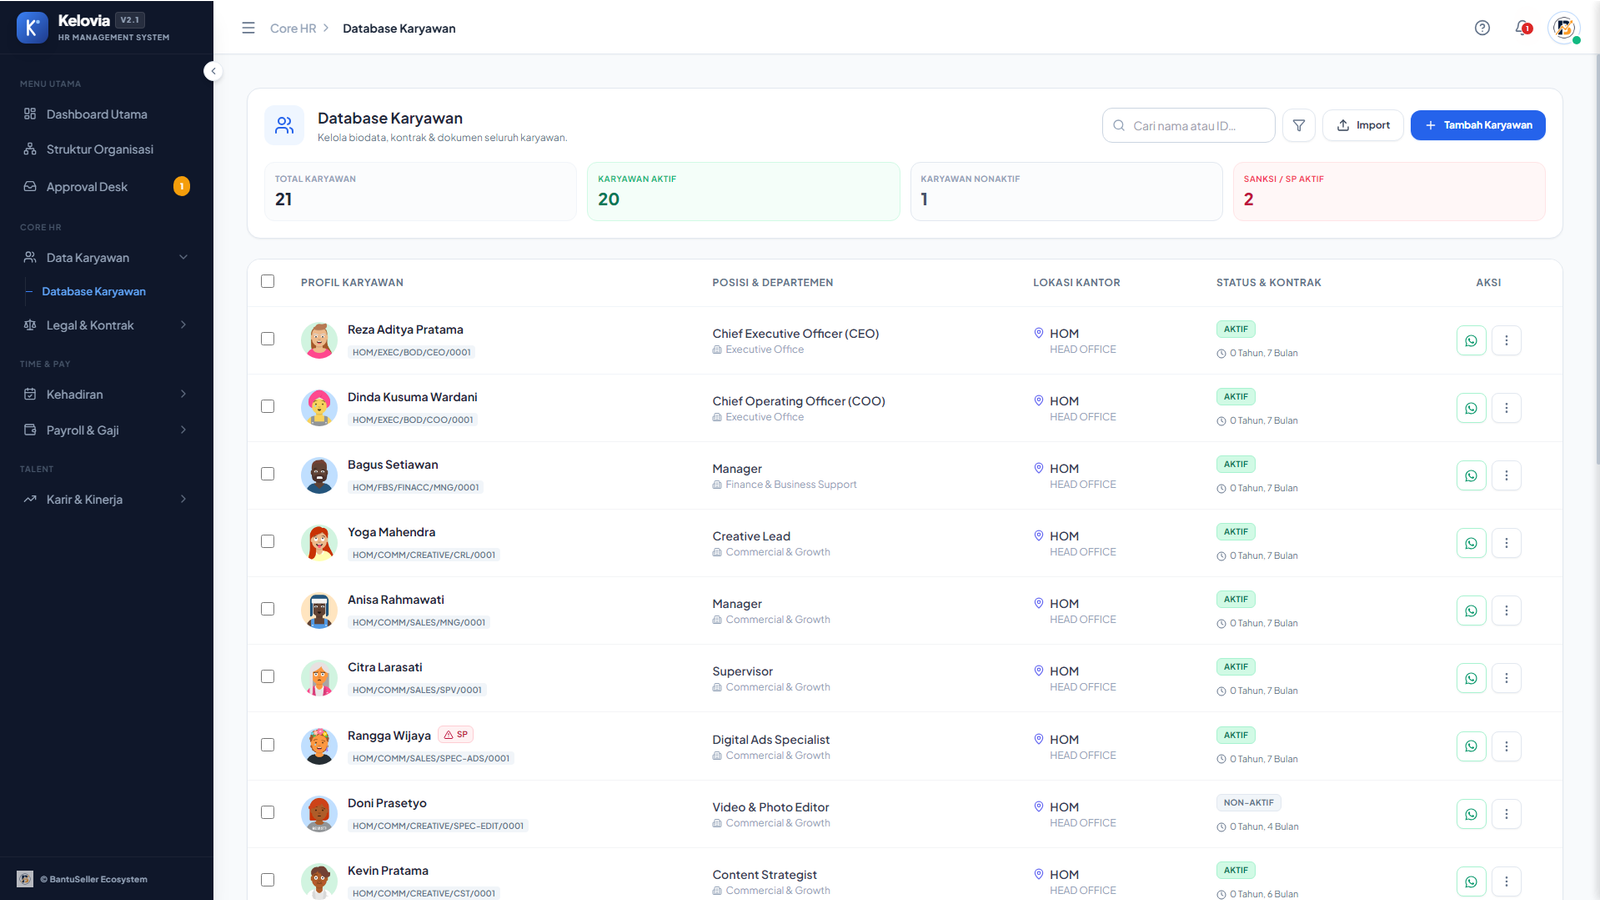Click Rangga Wijaya's SP warning badge
This screenshot has height=900, width=1600.
[x=456, y=734]
